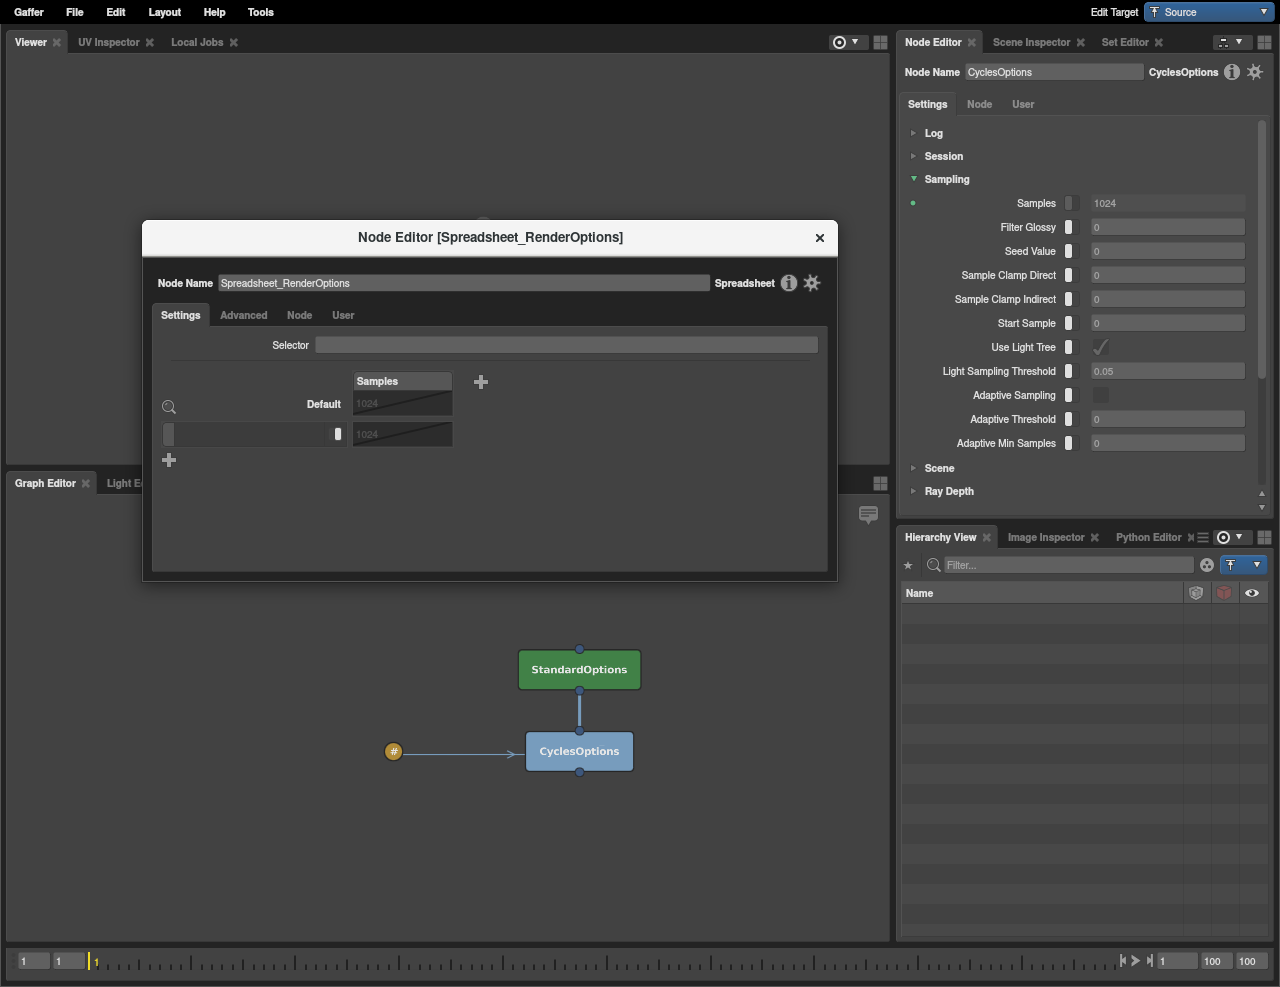Collapse the Sampling section

(x=913, y=179)
